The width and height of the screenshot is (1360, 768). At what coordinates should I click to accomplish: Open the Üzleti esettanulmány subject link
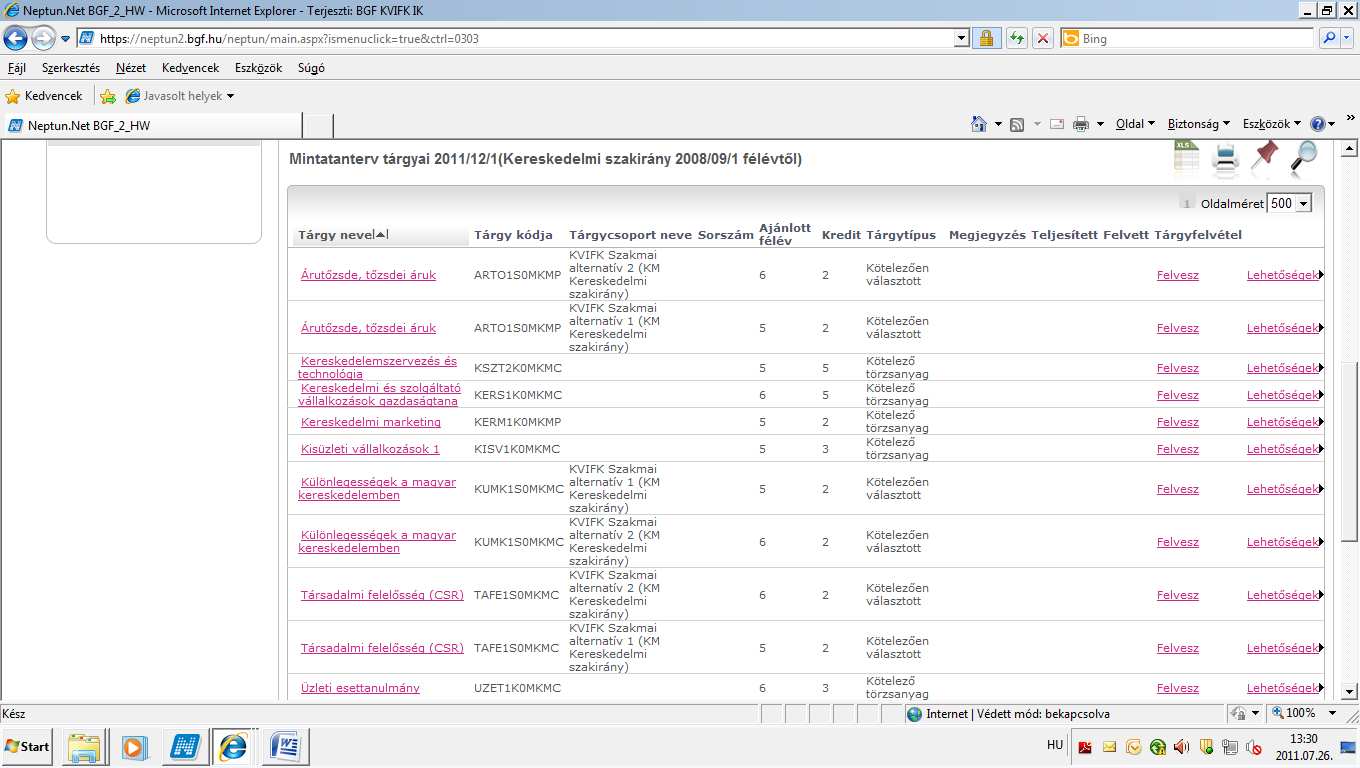click(360, 688)
